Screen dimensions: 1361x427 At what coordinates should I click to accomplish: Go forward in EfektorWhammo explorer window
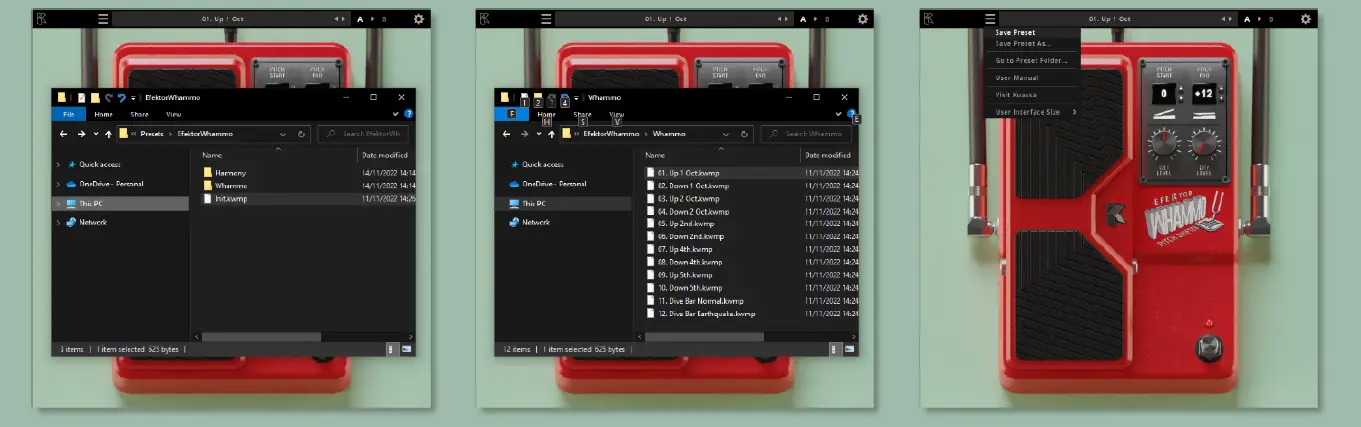tap(81, 133)
